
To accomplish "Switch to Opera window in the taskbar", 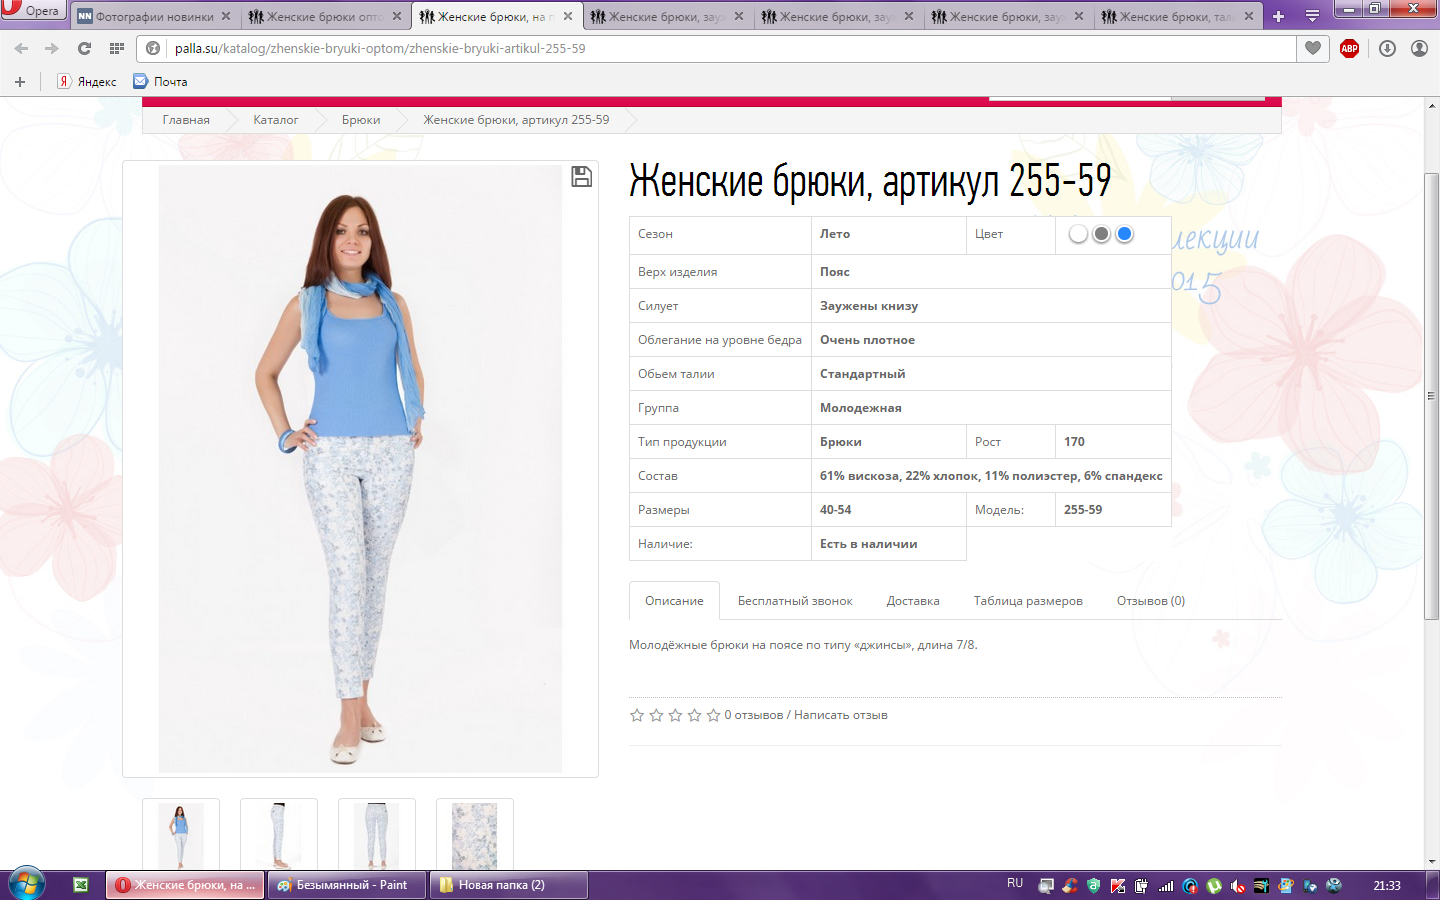I will 186,885.
